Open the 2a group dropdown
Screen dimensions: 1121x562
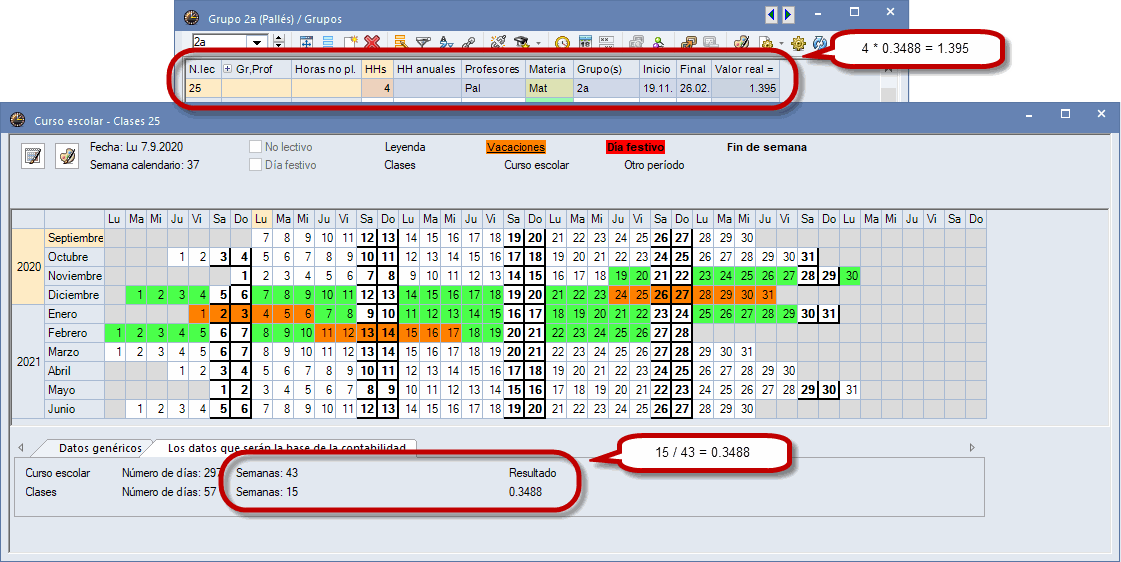(257, 42)
